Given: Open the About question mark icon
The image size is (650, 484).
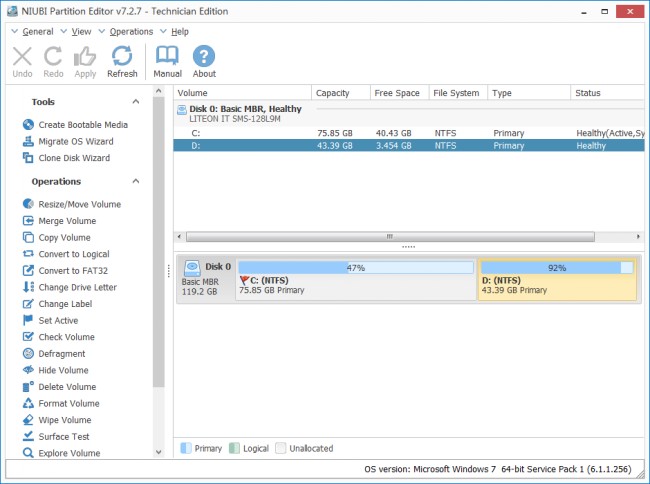Looking at the screenshot, I should click(x=204, y=56).
